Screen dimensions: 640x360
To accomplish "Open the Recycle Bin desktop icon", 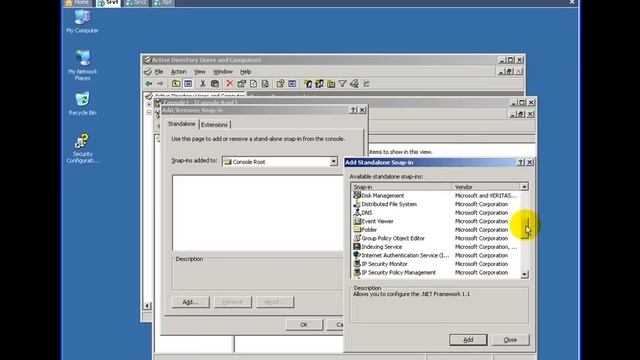I will tap(82, 104).
